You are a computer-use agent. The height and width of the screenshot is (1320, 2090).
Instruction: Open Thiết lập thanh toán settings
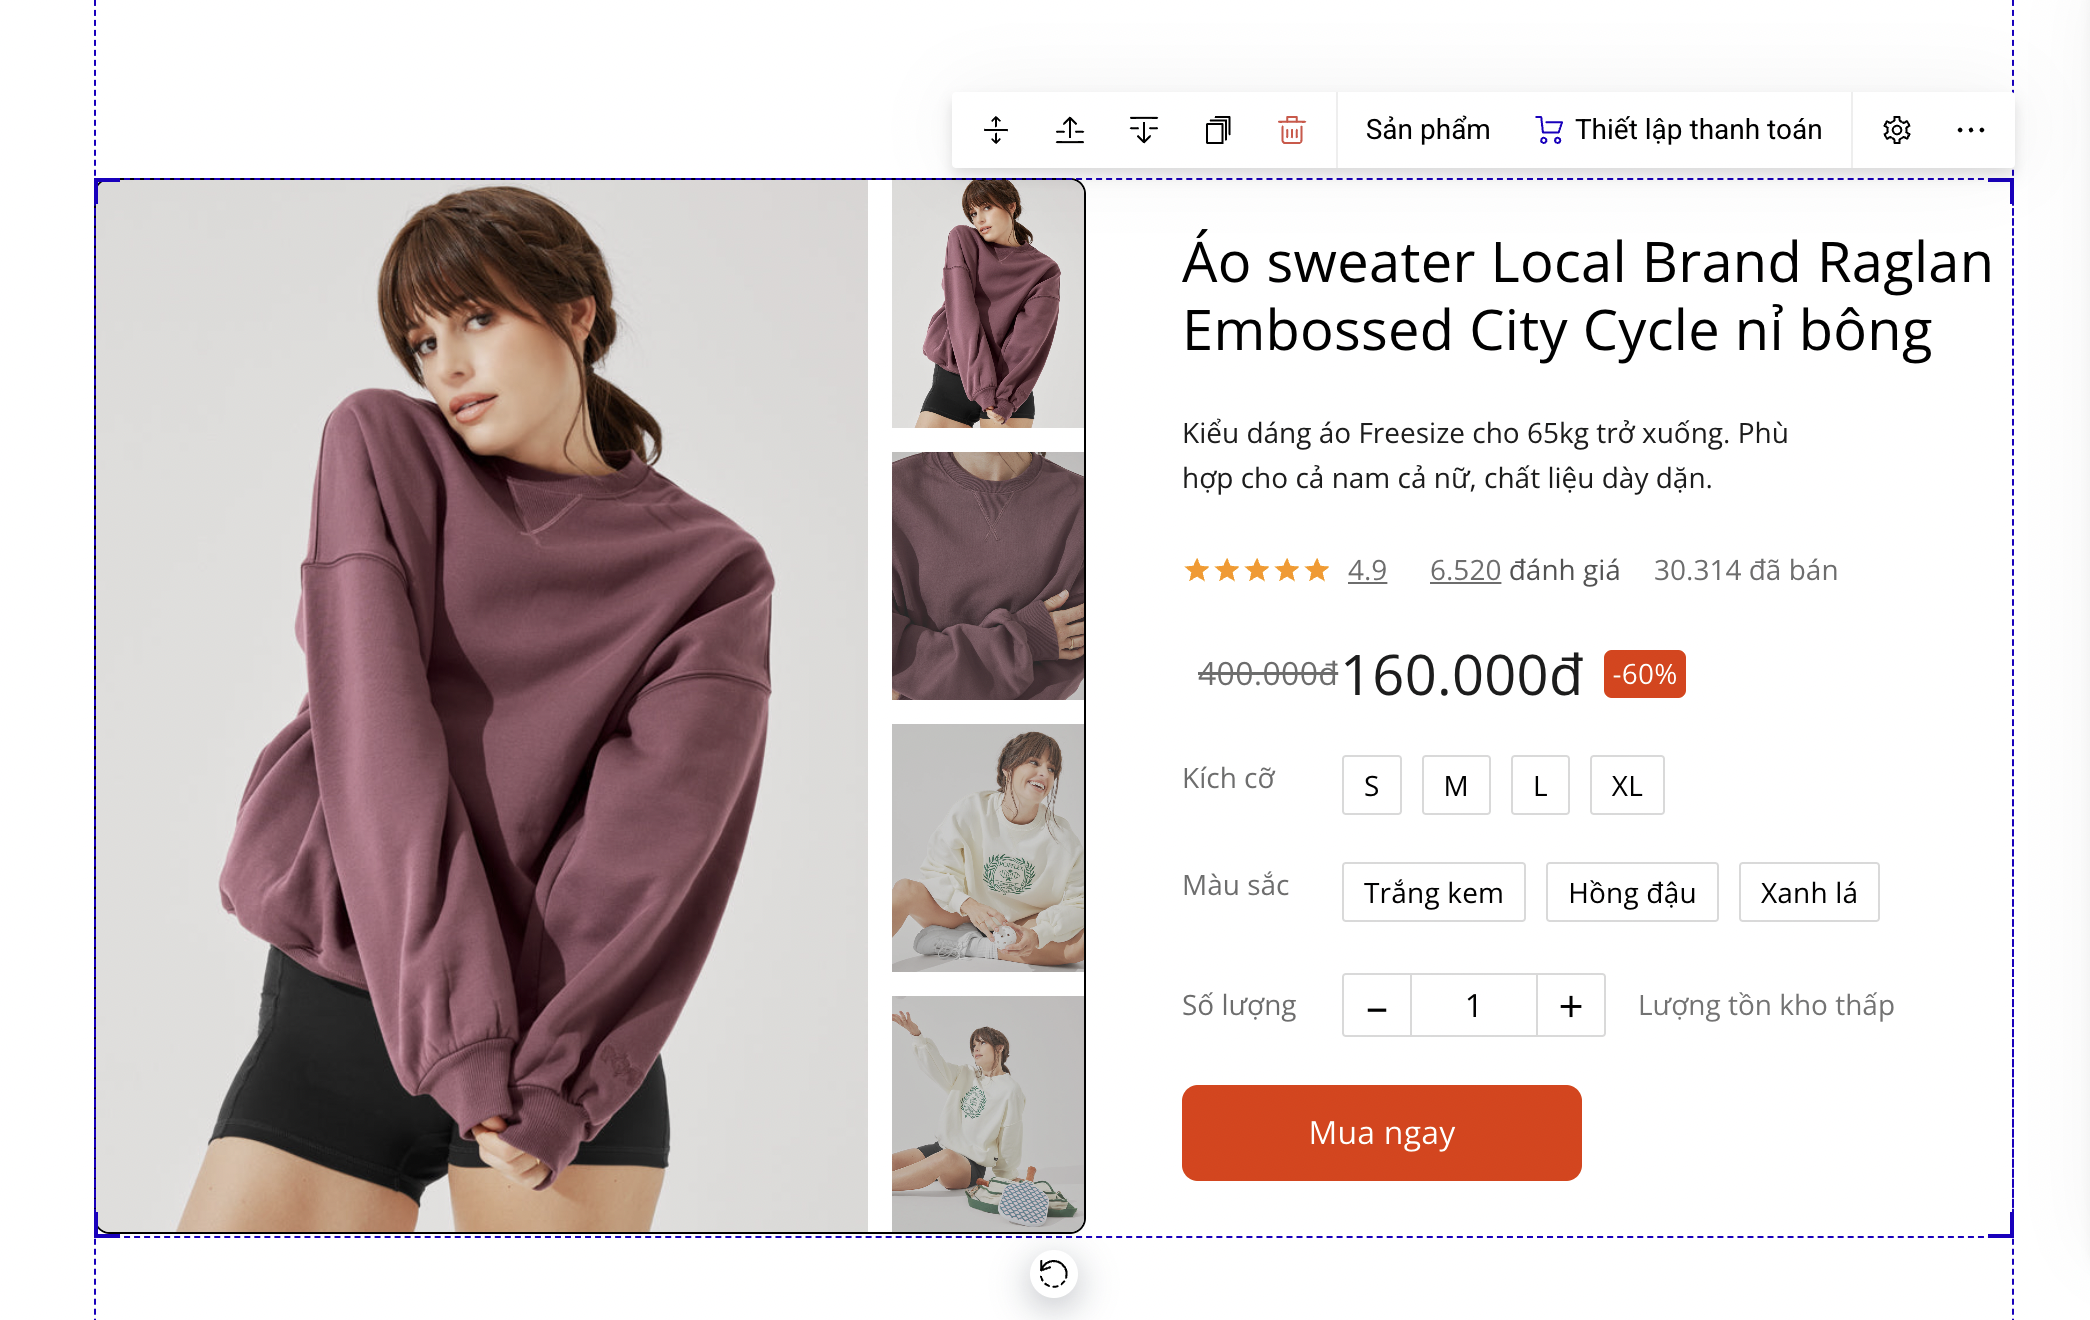click(x=1679, y=130)
